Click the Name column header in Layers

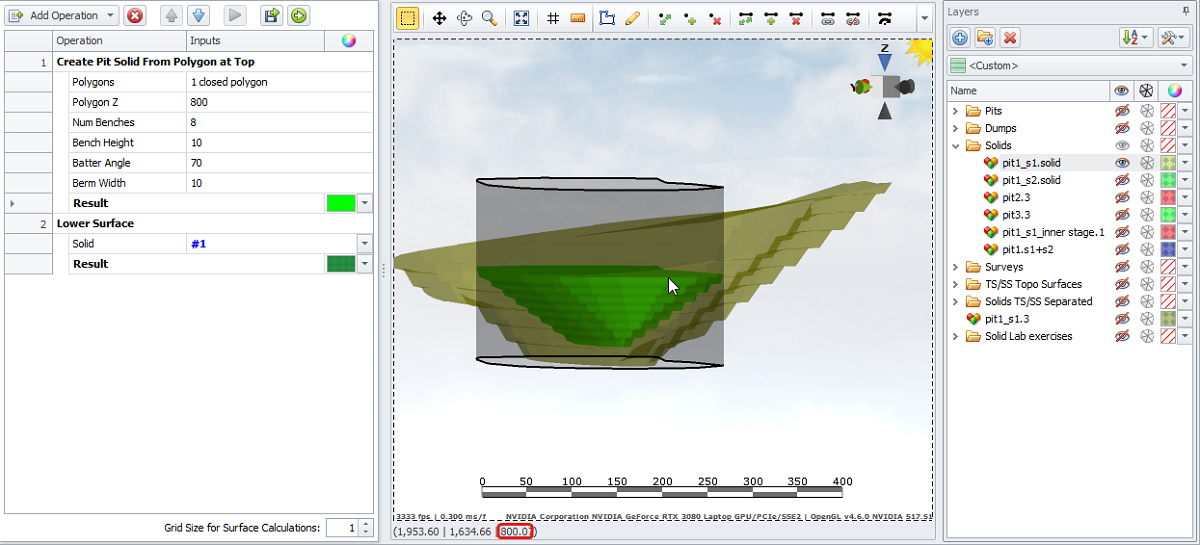pyautogui.click(x=1029, y=91)
